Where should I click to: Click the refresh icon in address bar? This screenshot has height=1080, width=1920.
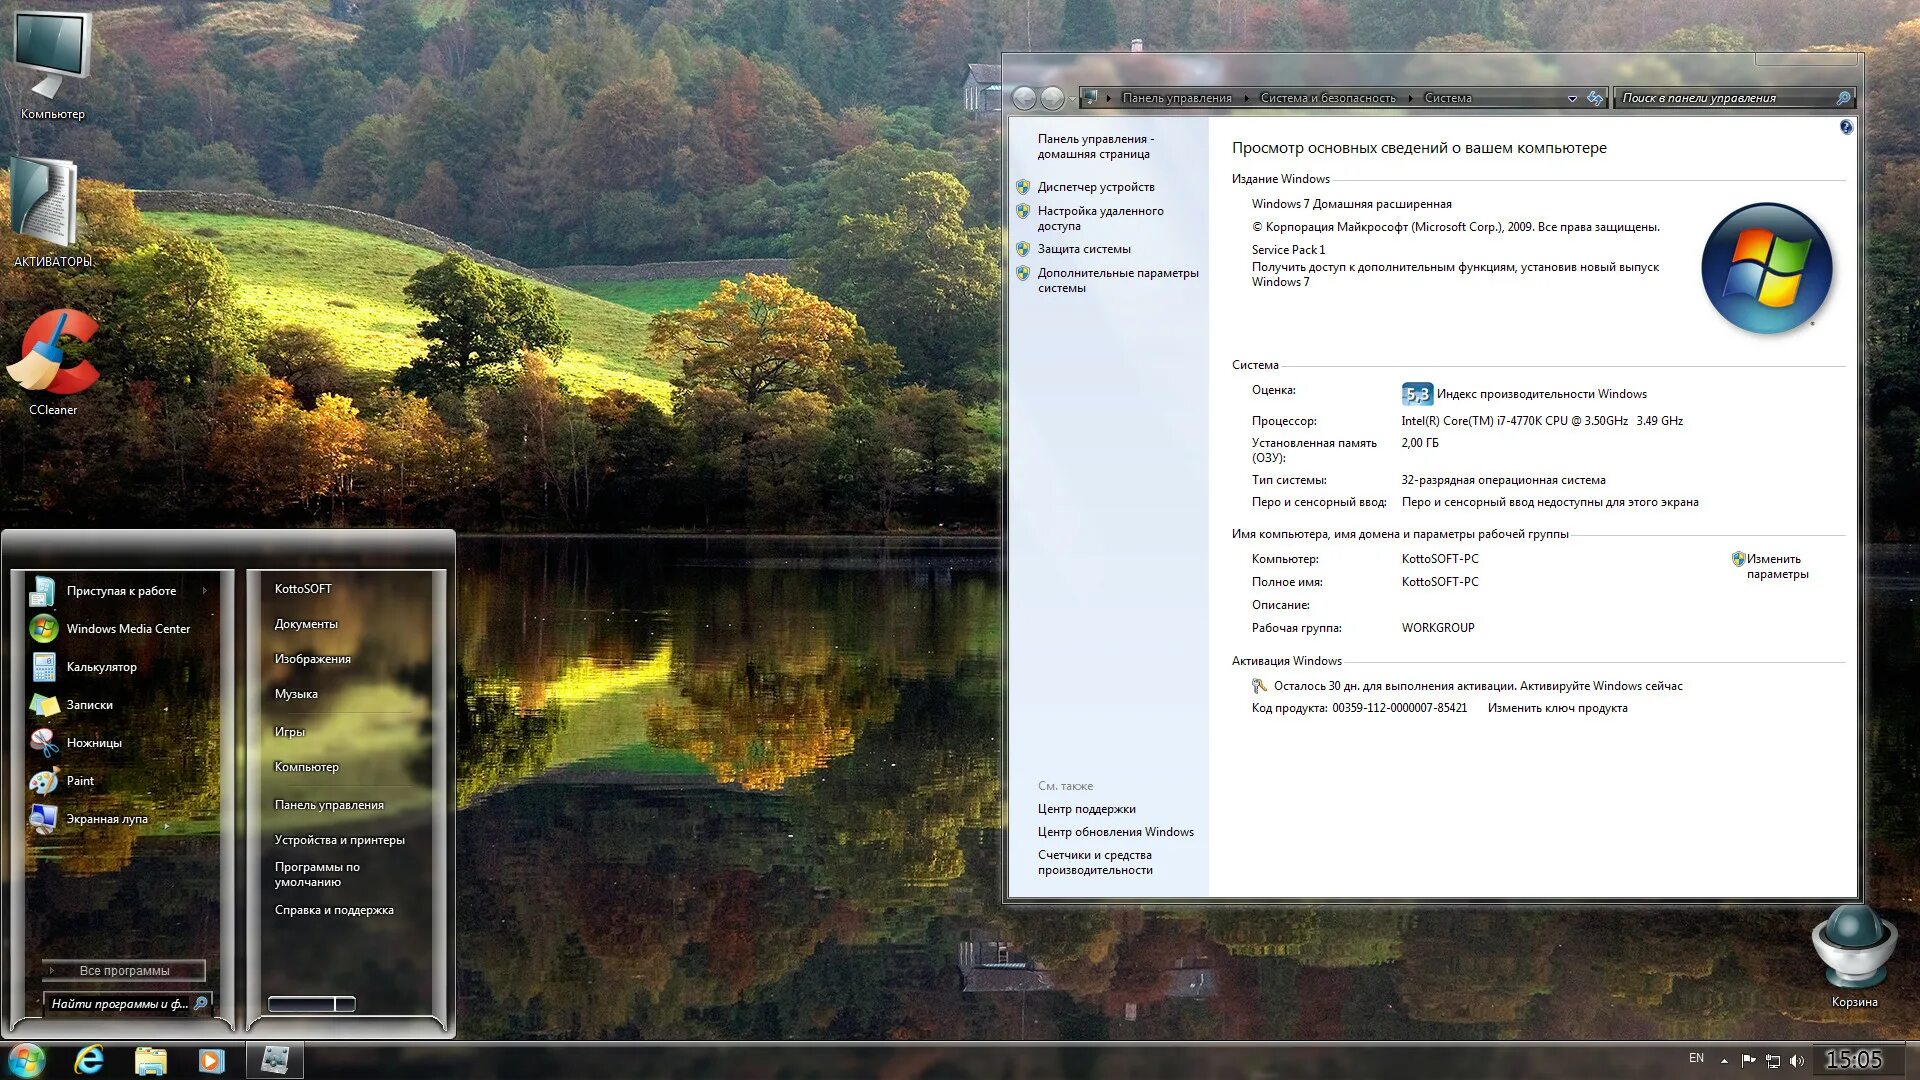[x=1594, y=98]
